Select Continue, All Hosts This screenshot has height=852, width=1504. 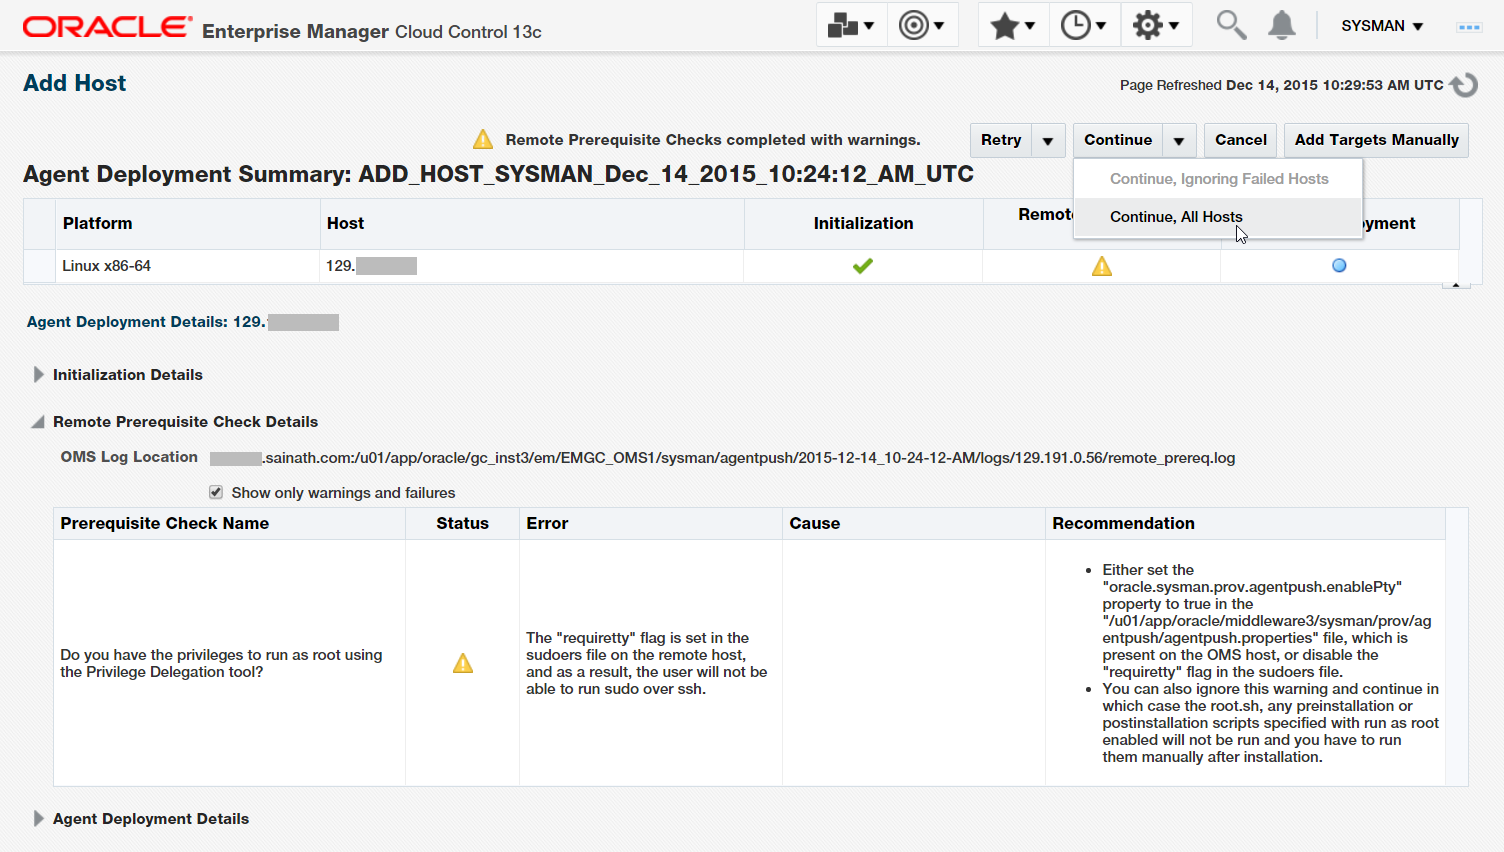(x=1218, y=217)
